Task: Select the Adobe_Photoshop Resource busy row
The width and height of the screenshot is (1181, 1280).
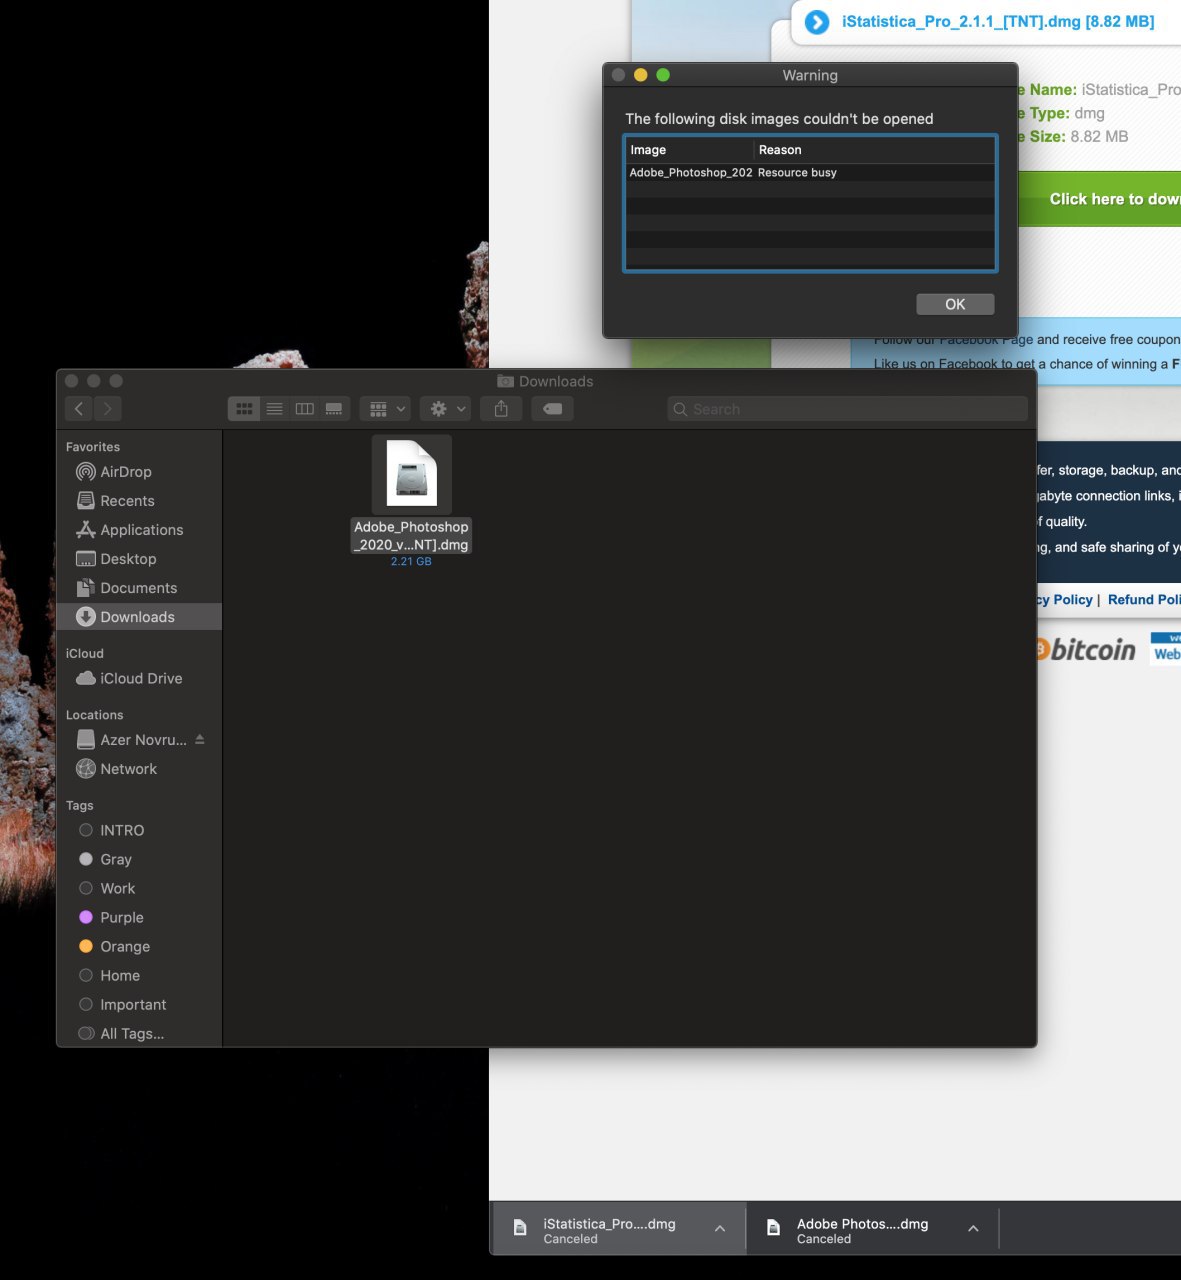Action: point(810,173)
